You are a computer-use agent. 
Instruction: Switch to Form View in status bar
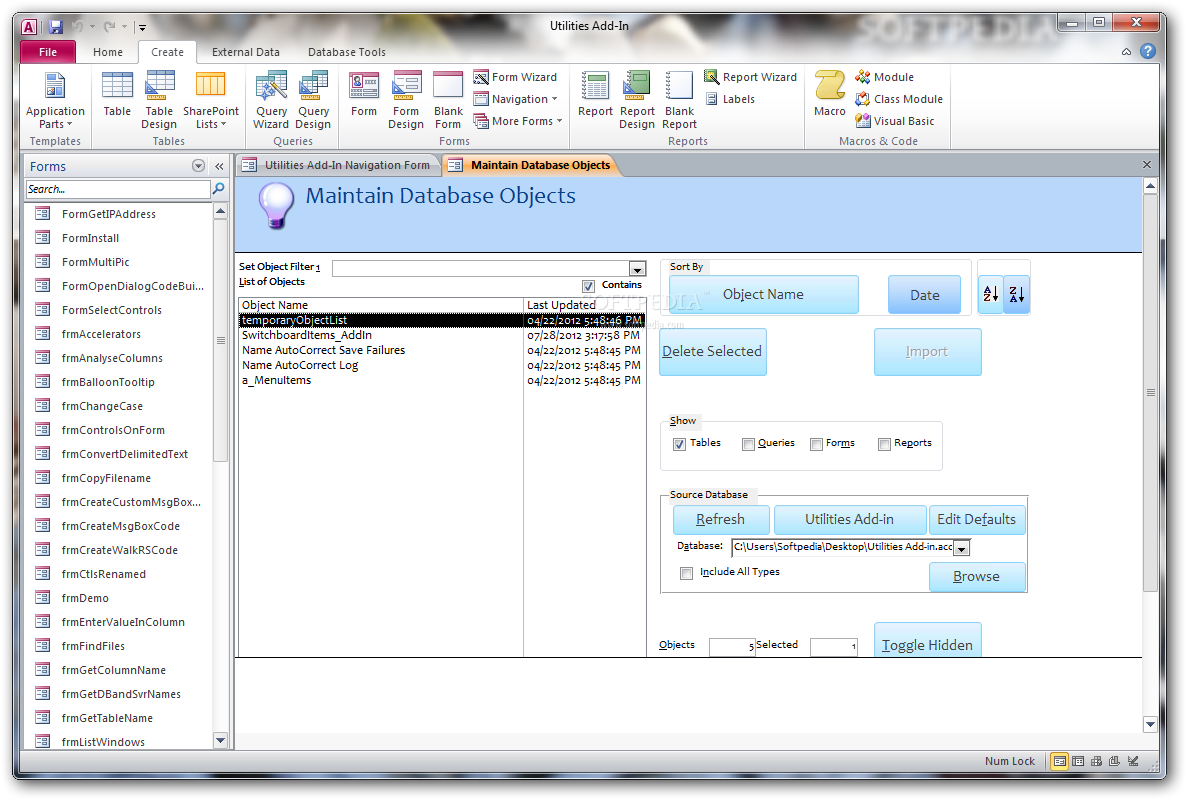1059,761
